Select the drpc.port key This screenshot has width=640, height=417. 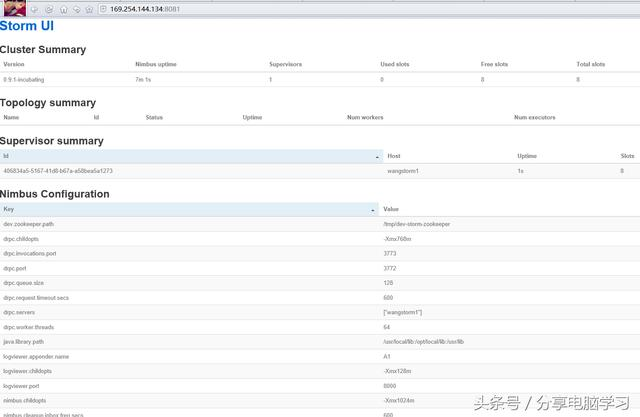[15, 268]
